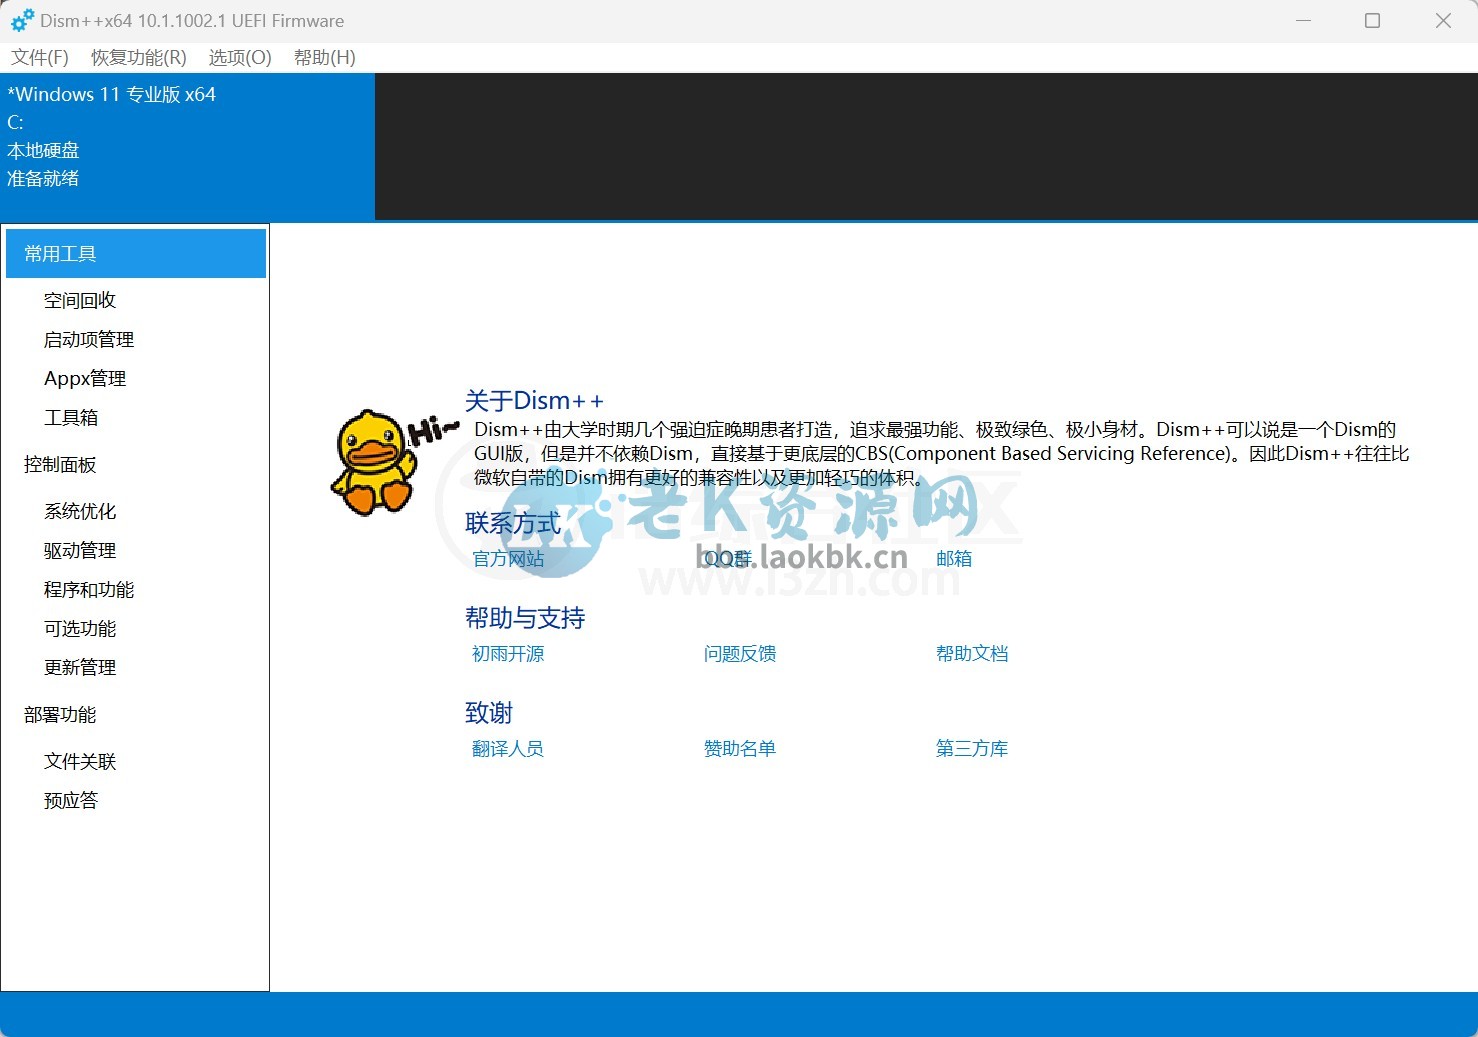Click the QQ群 link
1478x1037 pixels.
pyautogui.click(x=727, y=558)
